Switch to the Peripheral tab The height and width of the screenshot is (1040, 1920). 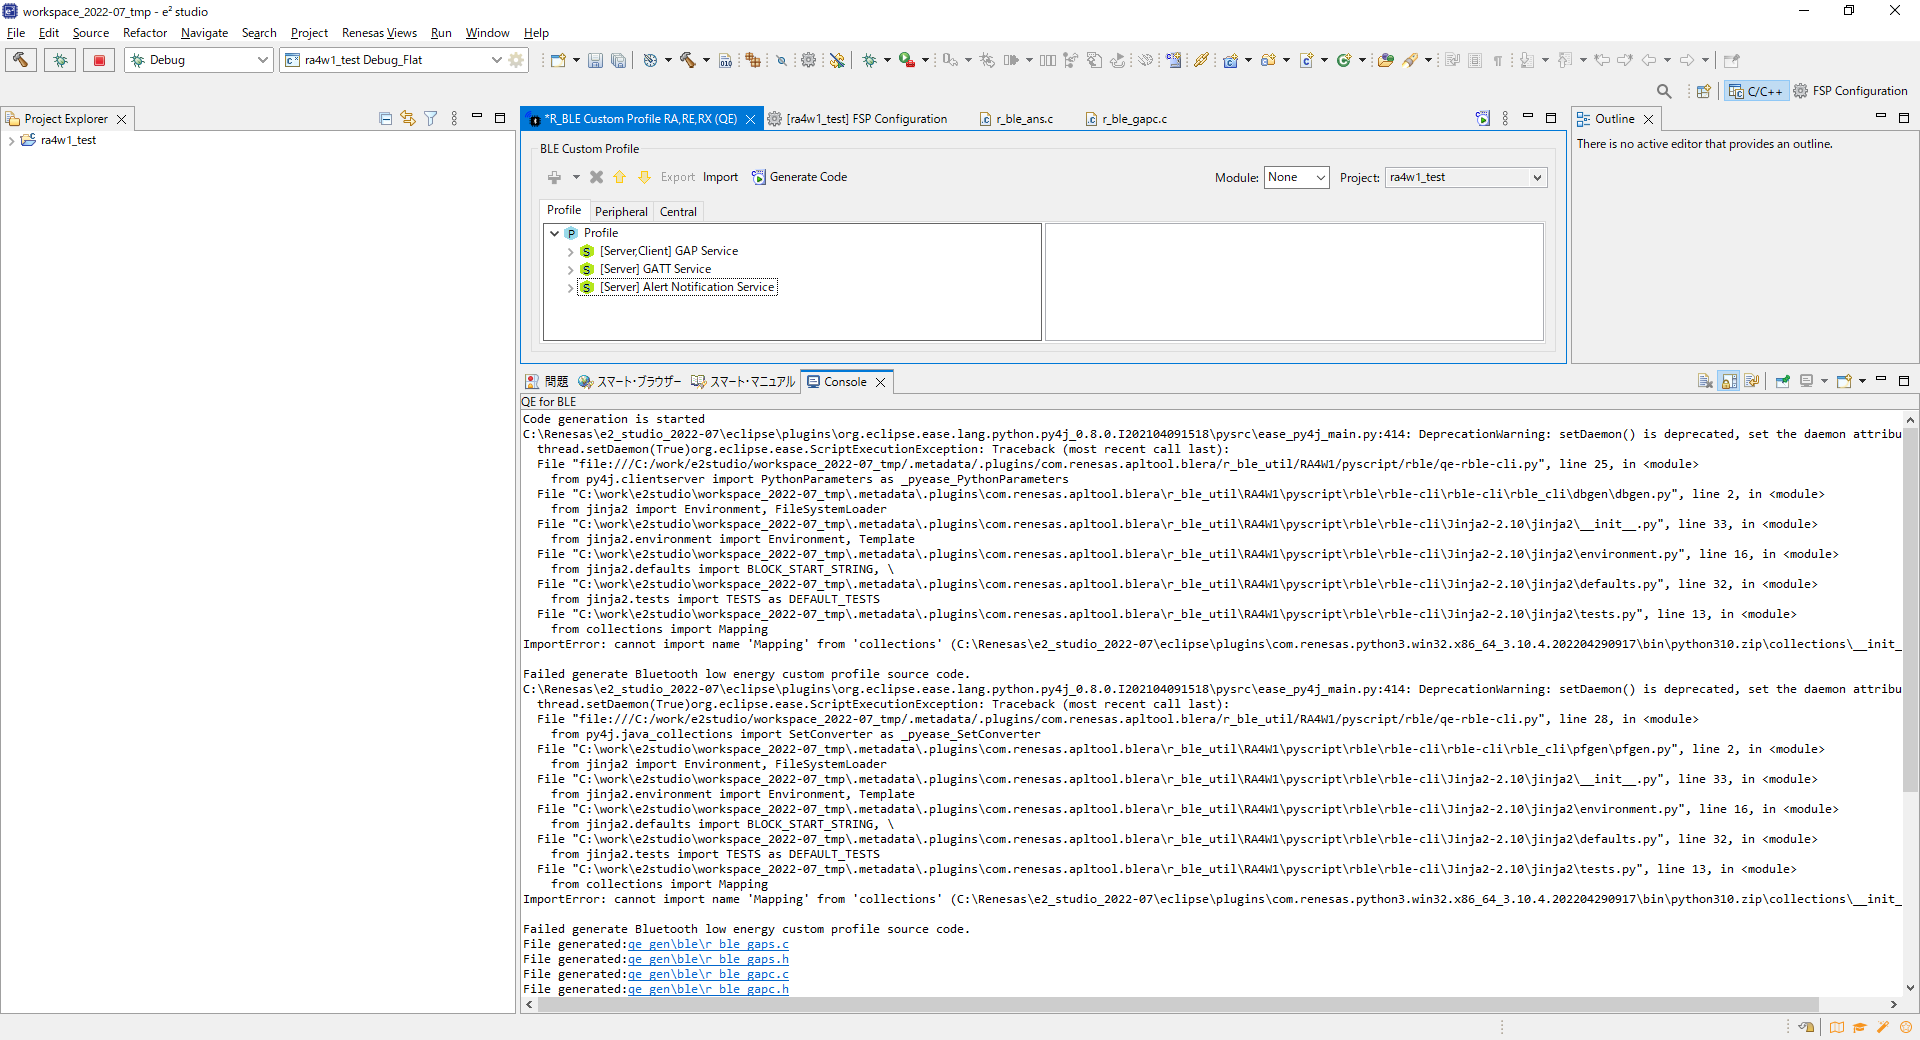click(x=621, y=211)
